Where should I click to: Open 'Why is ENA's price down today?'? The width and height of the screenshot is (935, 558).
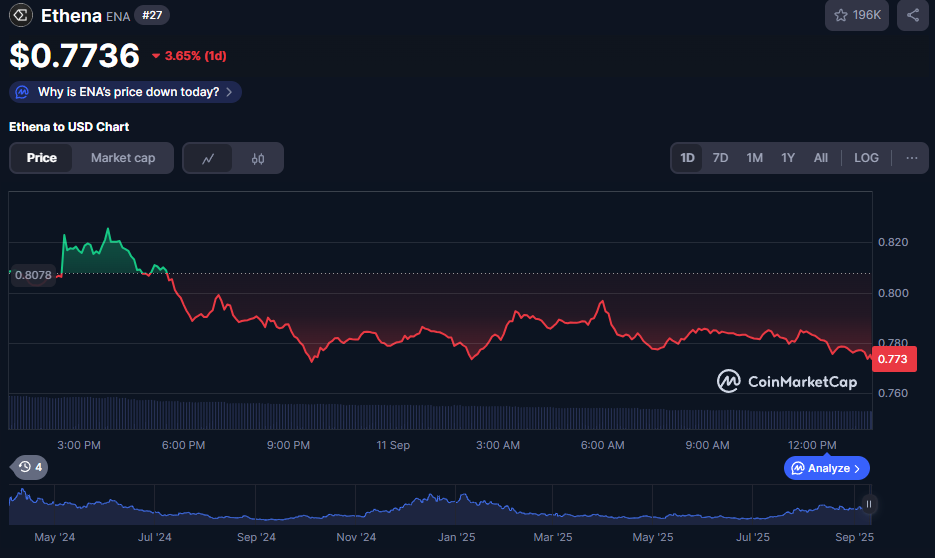(x=125, y=92)
